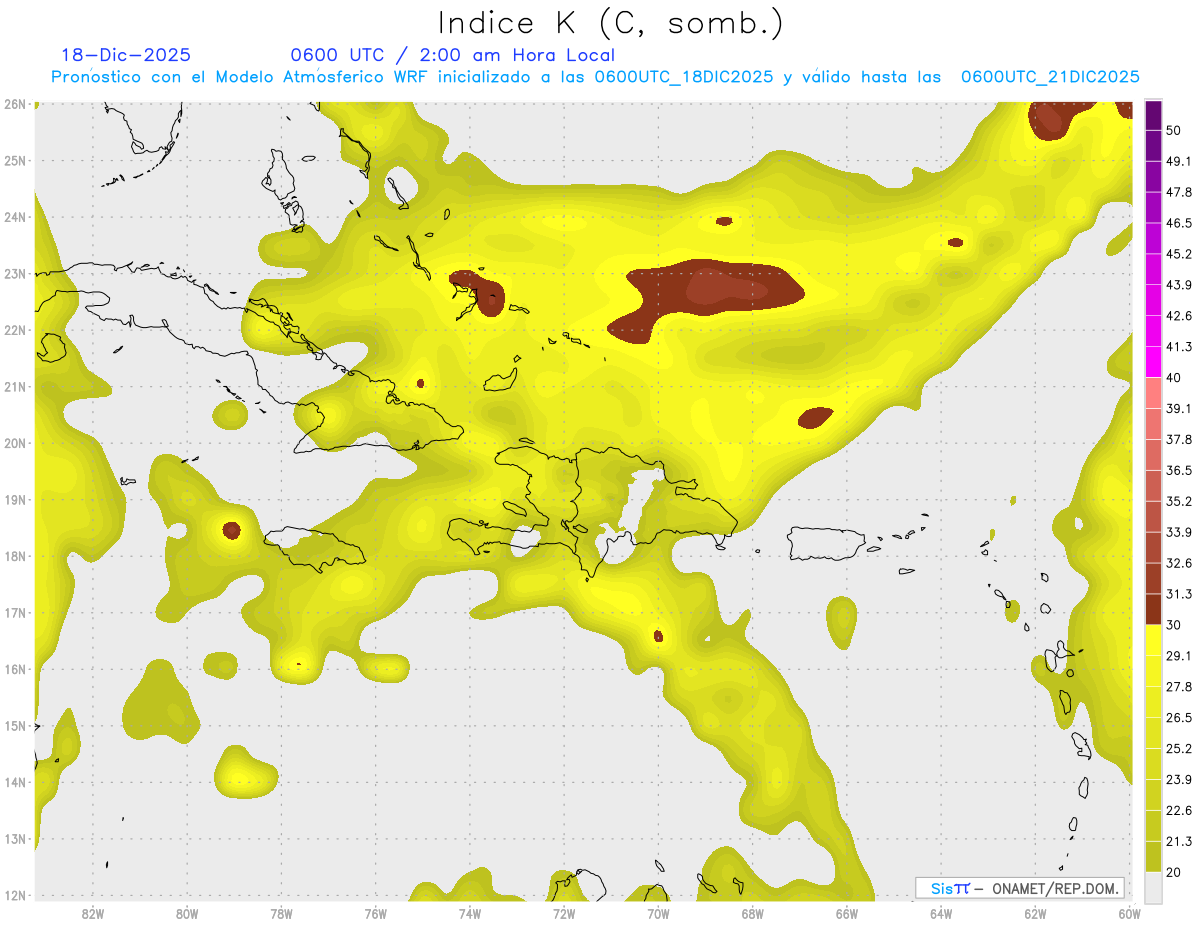Image resolution: width=1200 pixels, height=927 pixels.
Task: Click the longitude axis label "66W"
Action: coord(846,913)
